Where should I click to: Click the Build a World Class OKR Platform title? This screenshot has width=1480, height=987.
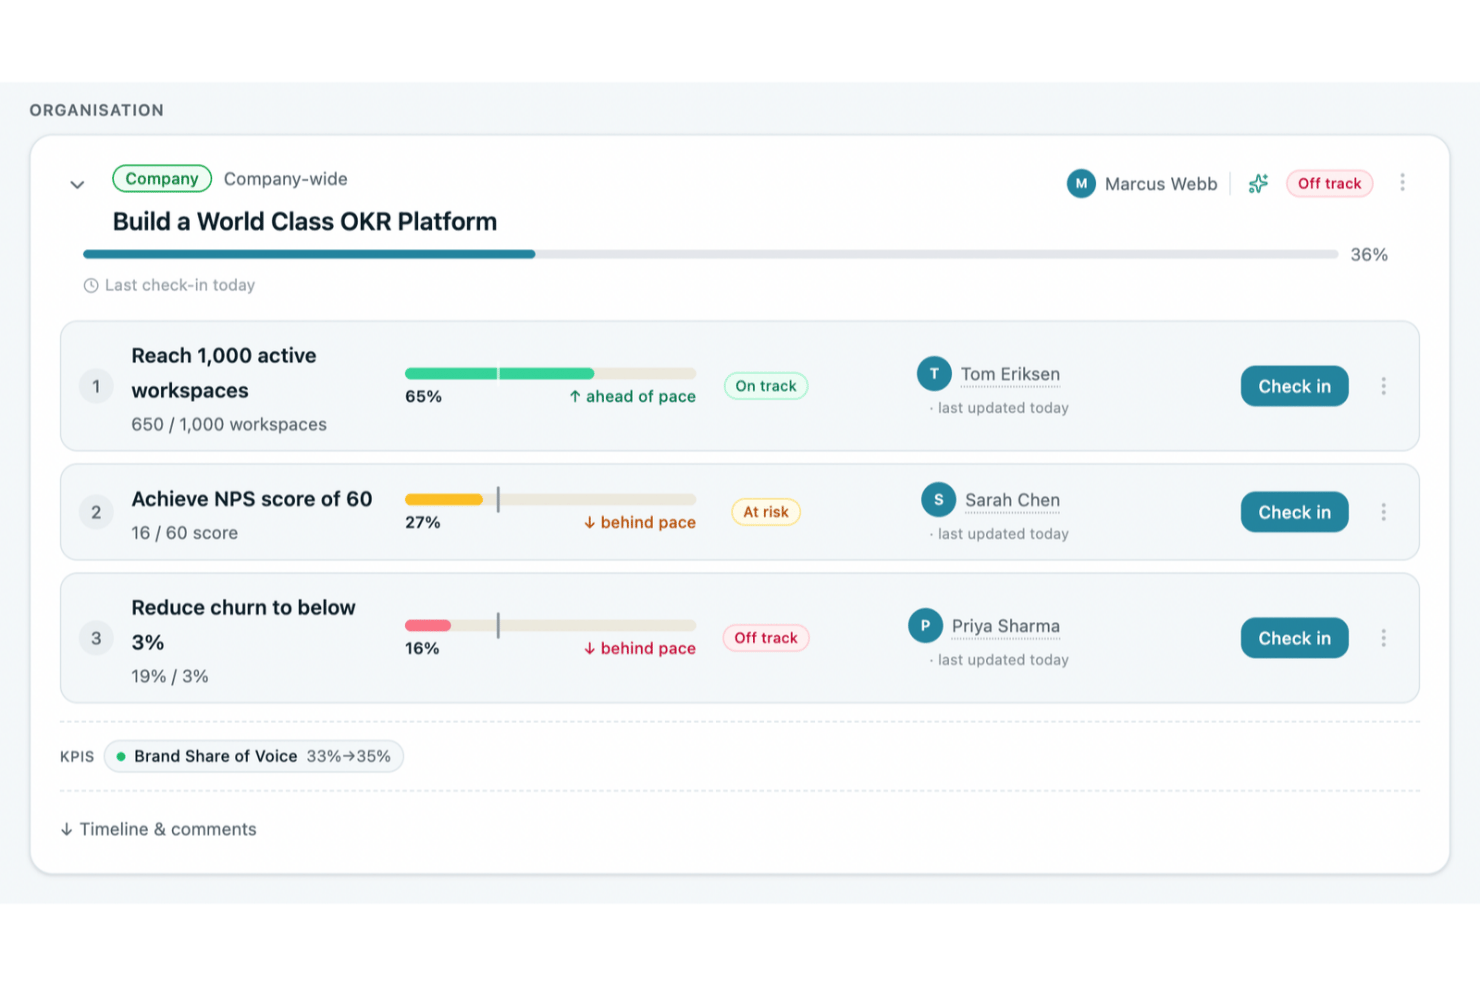point(305,222)
